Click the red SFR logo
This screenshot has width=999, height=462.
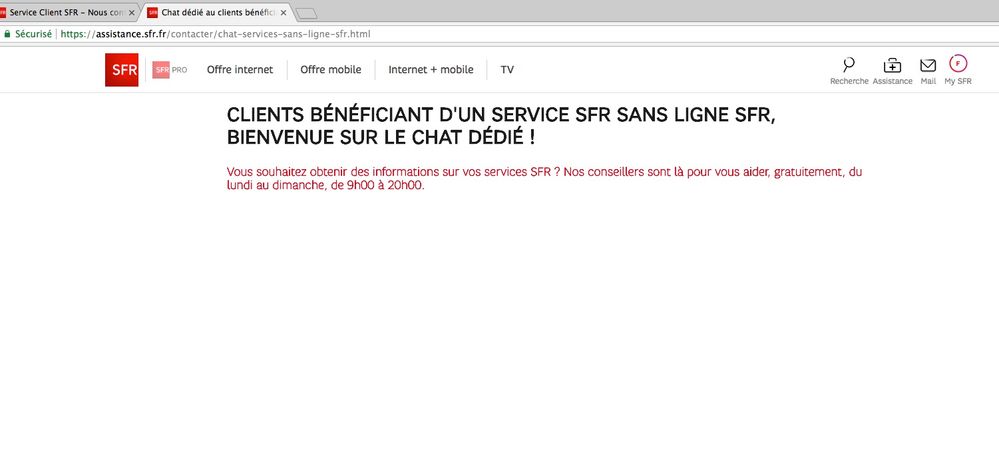[x=121, y=70]
